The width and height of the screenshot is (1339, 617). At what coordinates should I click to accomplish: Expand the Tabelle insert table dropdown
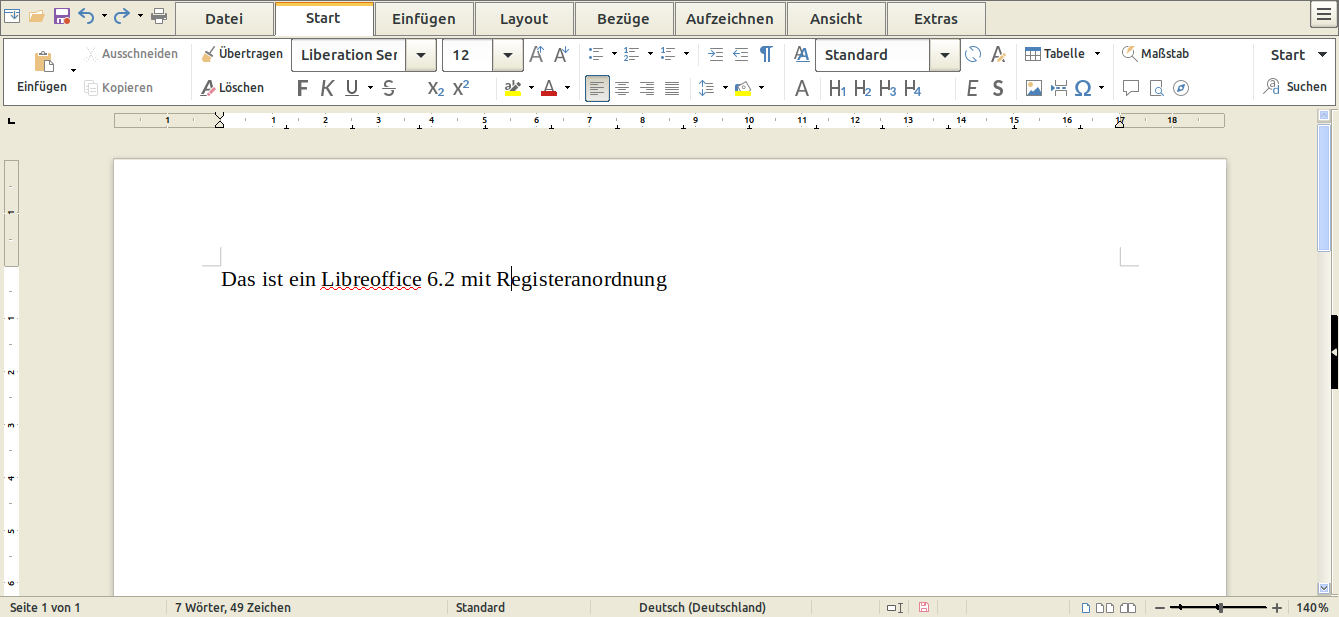(x=1097, y=54)
